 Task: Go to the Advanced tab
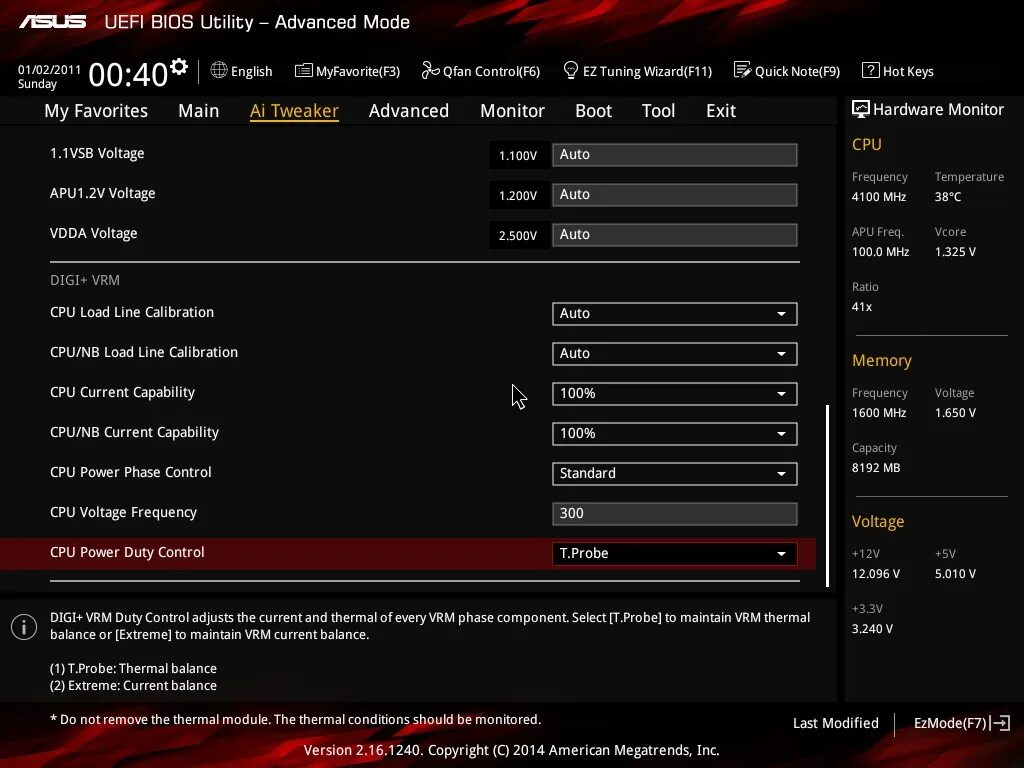(x=409, y=110)
